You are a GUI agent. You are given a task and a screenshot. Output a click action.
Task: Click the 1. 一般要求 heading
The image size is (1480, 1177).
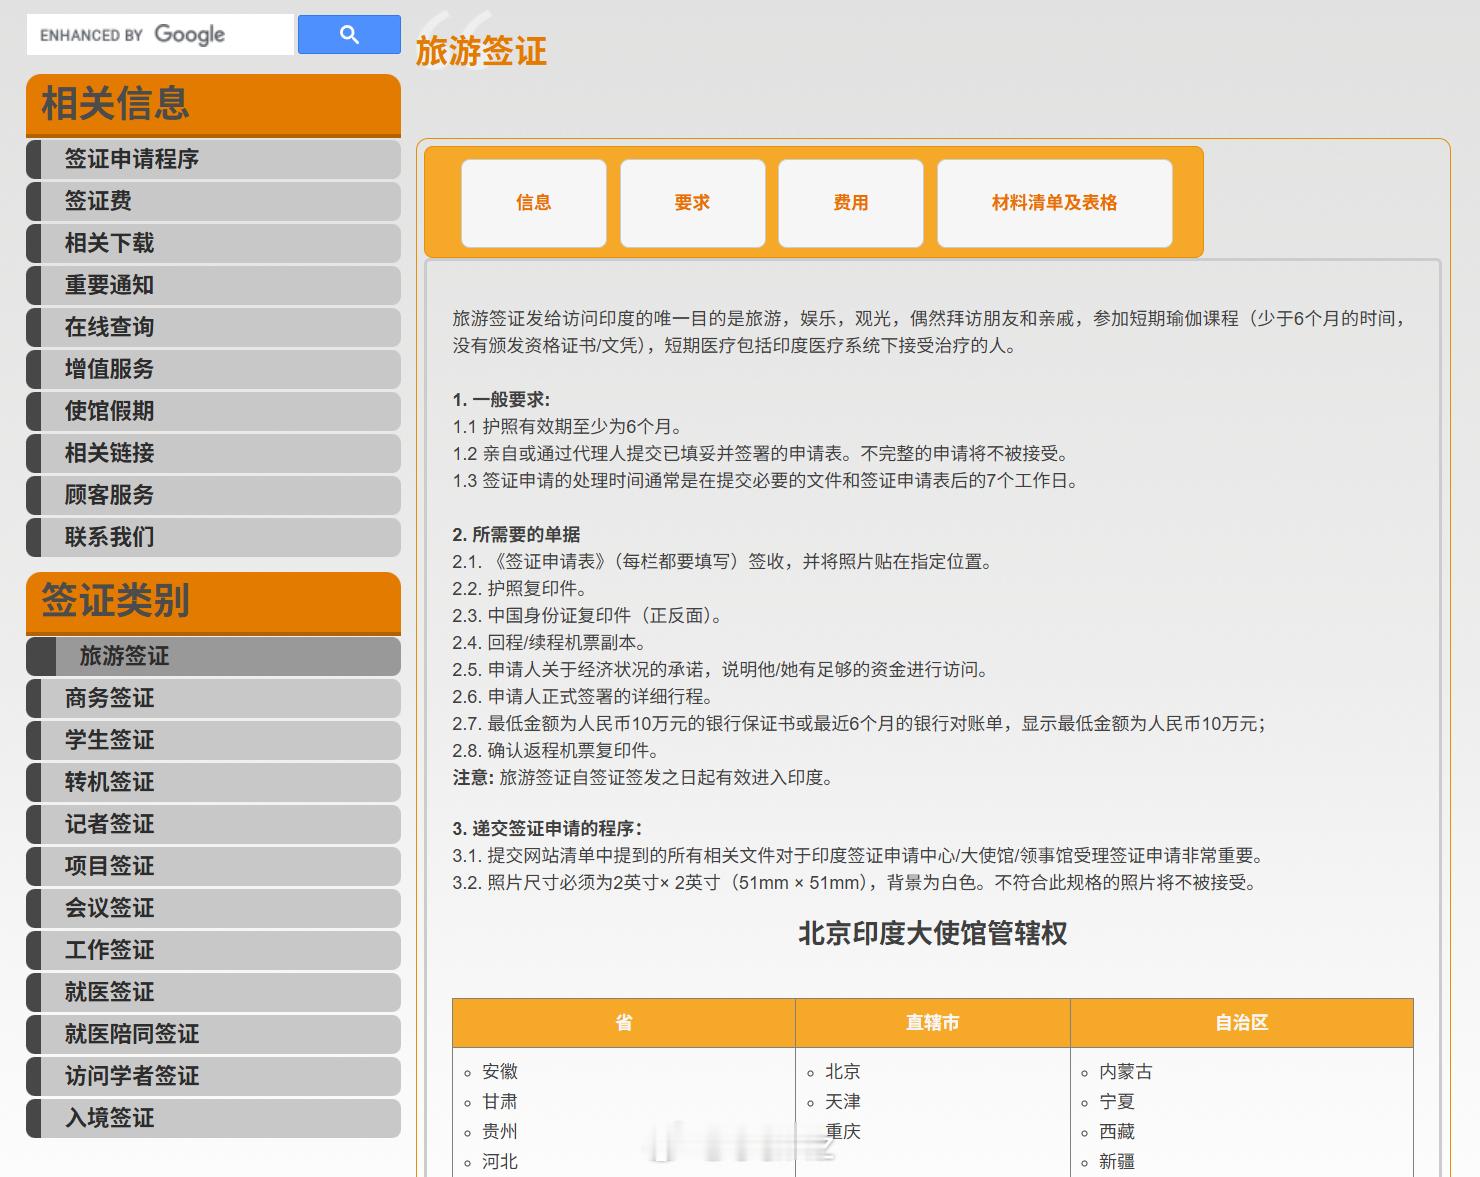pyautogui.click(x=501, y=399)
